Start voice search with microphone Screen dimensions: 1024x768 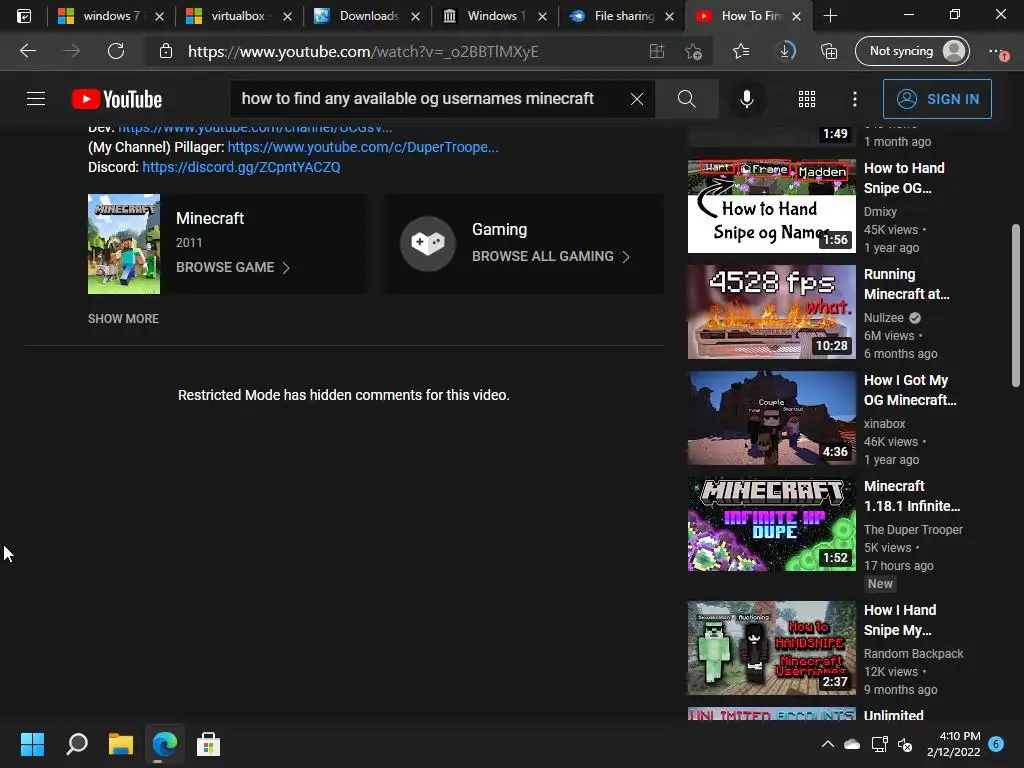[x=746, y=99]
